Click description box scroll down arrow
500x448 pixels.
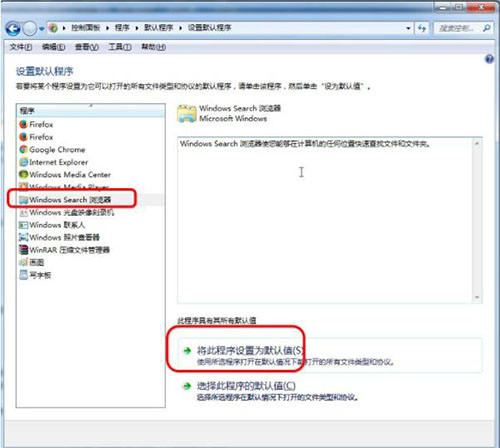pos(477,297)
